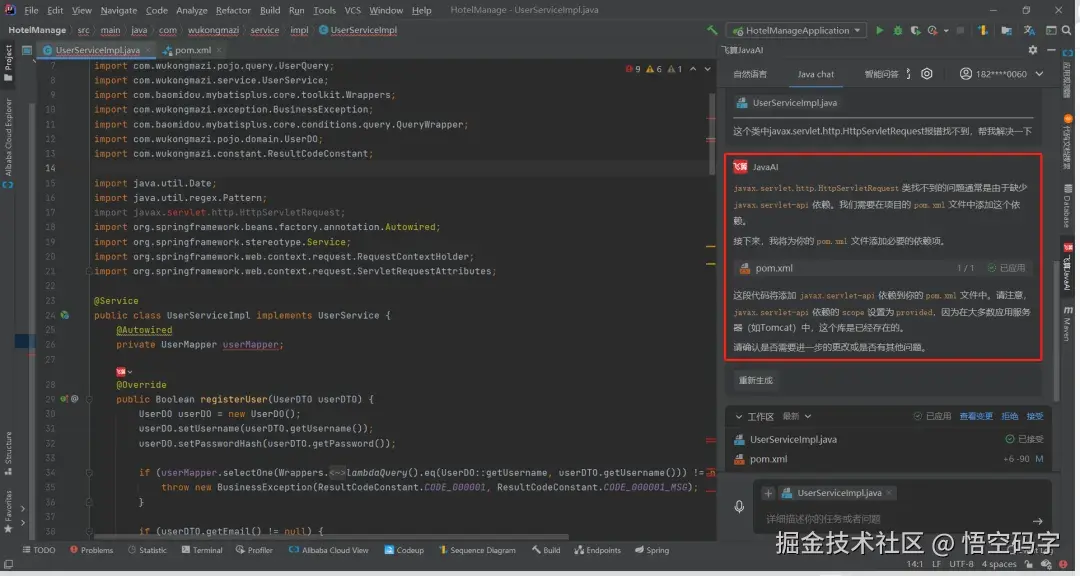Image resolution: width=1080 pixels, height=576 pixels.
Task: Open the Terminal tool window
Action: tap(202, 550)
